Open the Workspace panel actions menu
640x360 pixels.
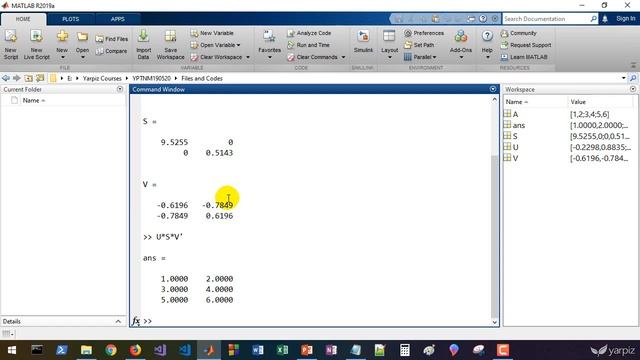(x=633, y=89)
